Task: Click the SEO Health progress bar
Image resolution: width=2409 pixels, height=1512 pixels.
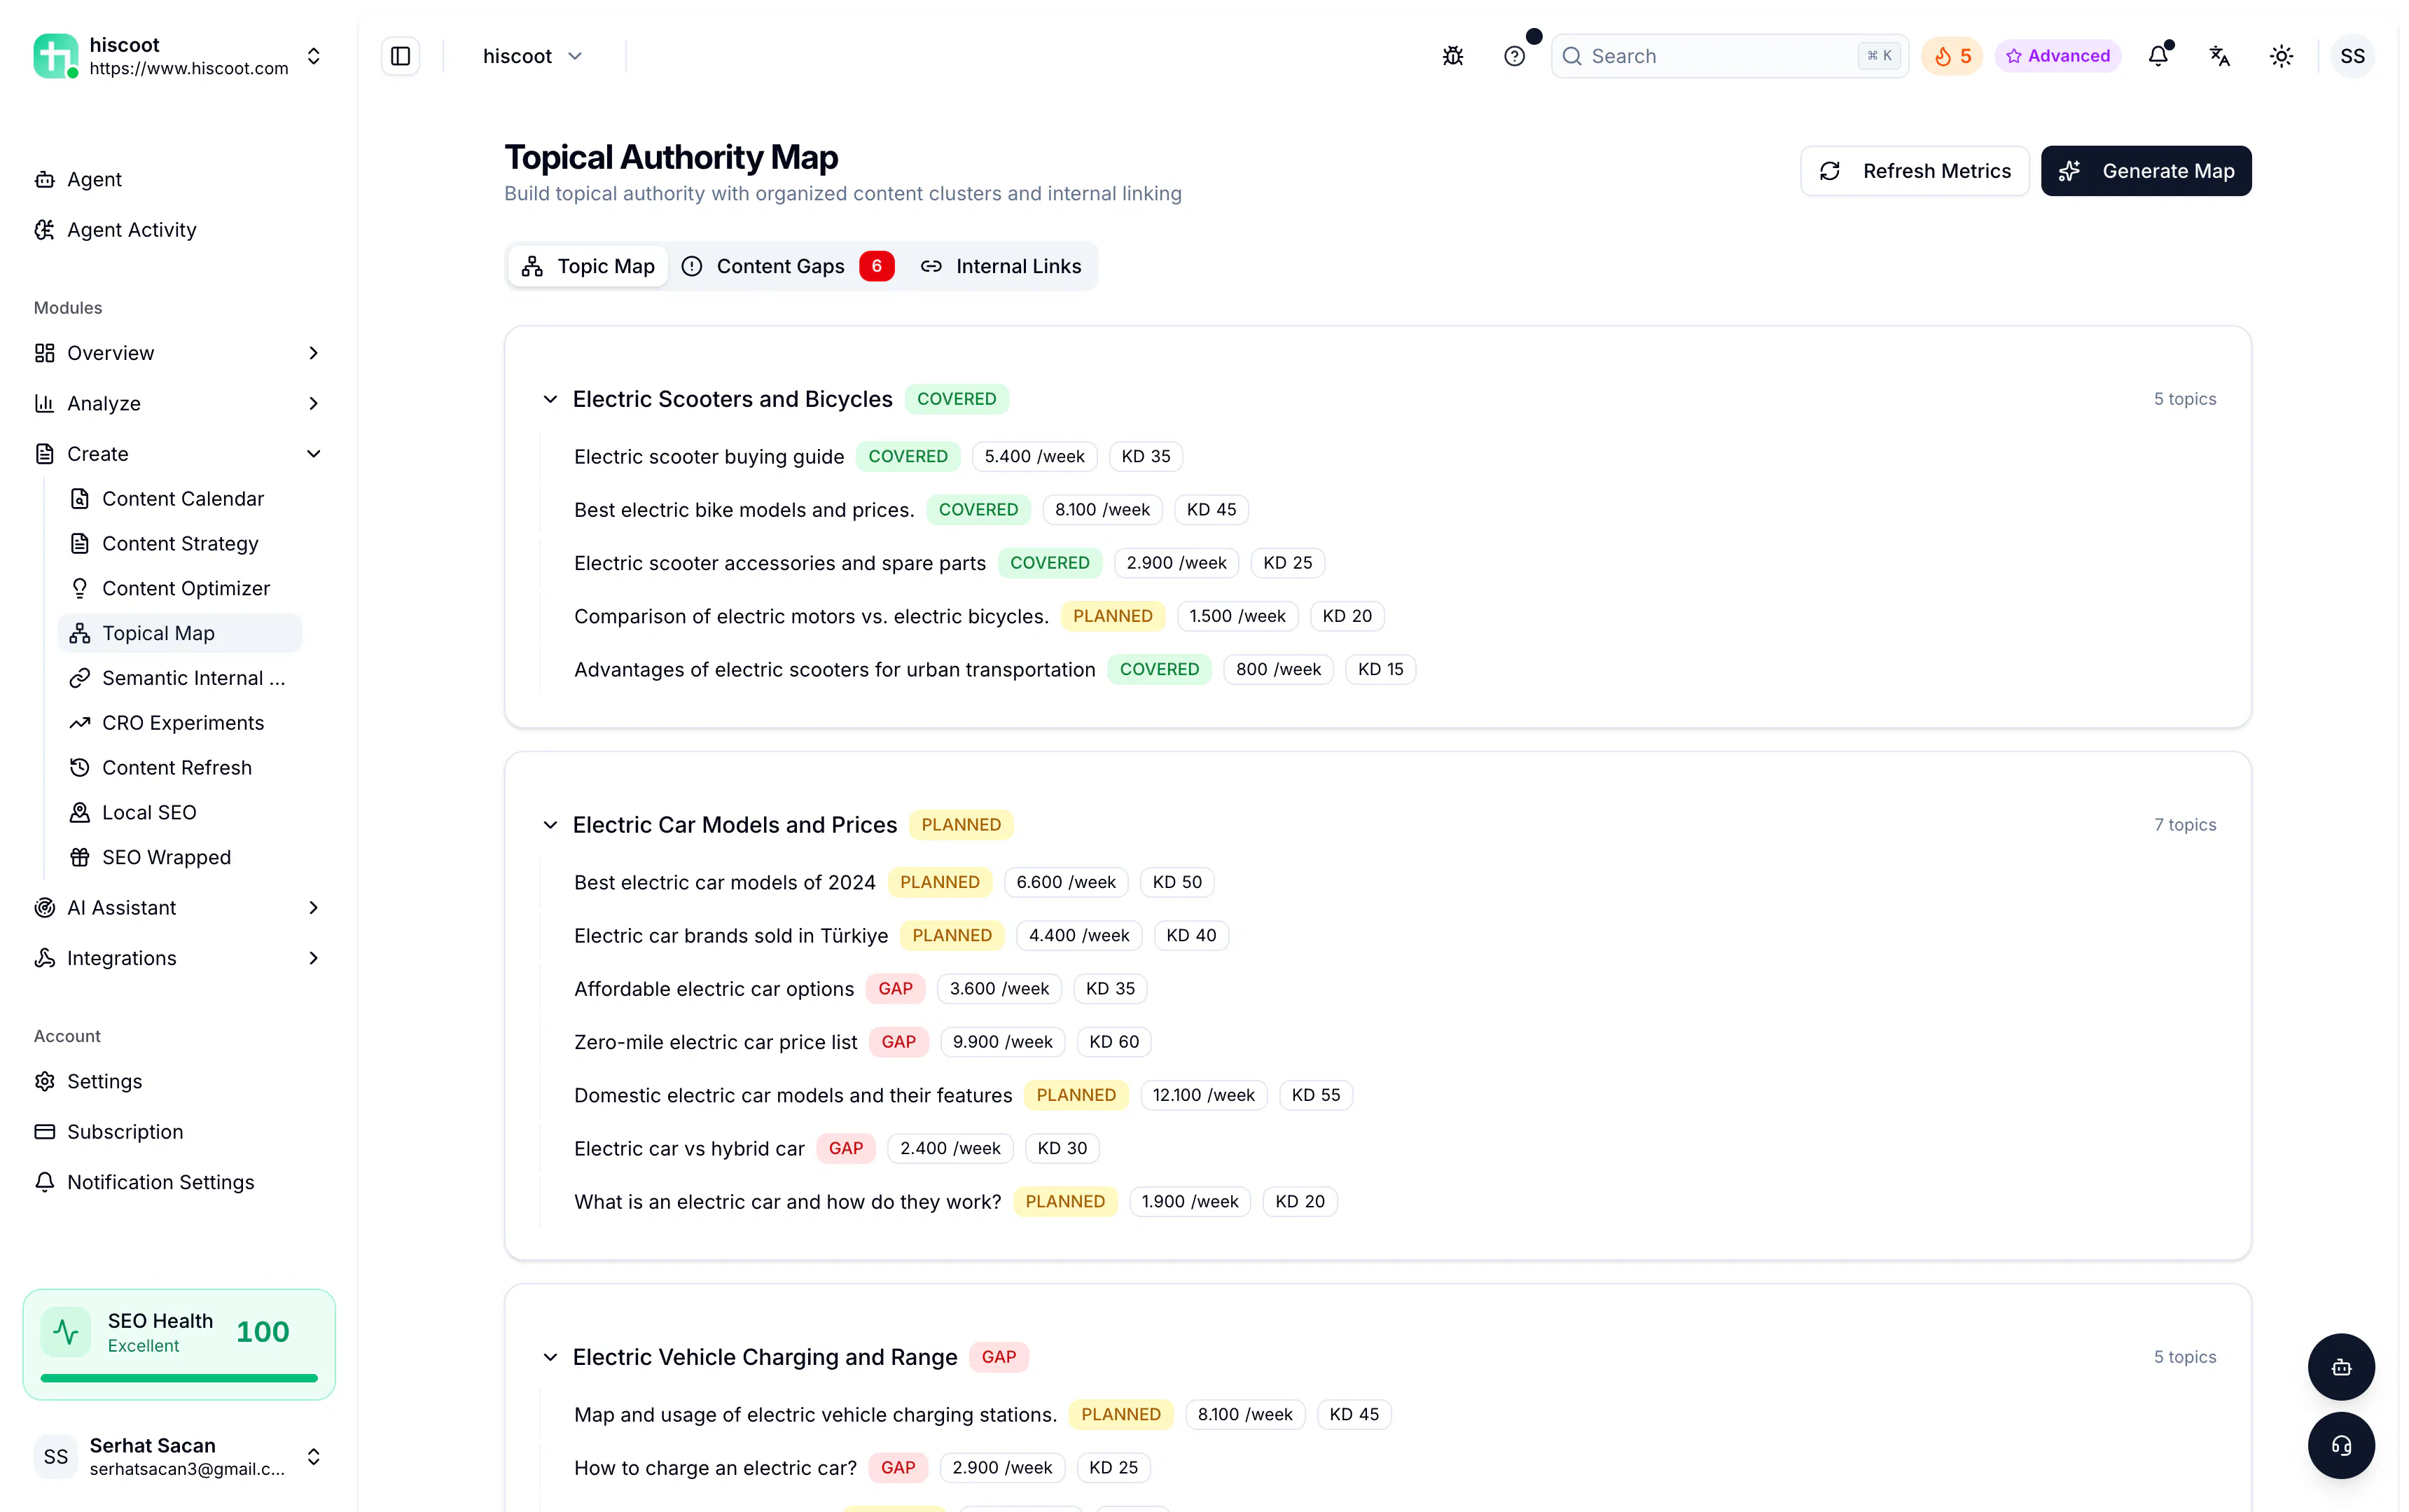Action: point(179,1378)
